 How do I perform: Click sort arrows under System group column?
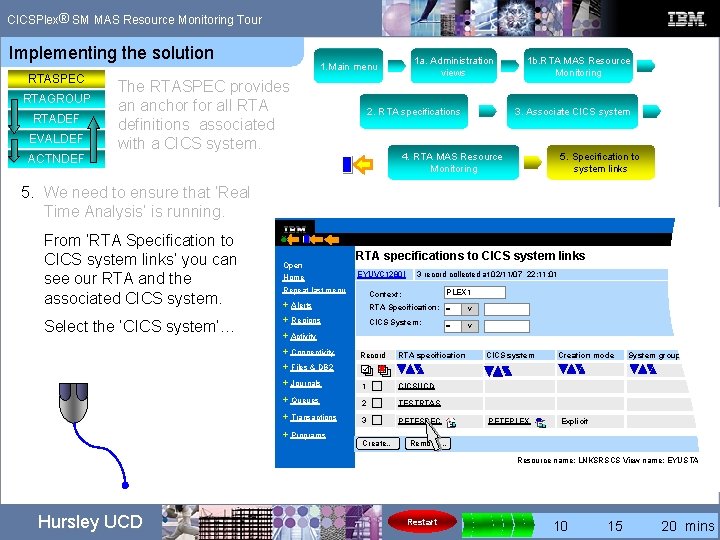(x=643, y=369)
